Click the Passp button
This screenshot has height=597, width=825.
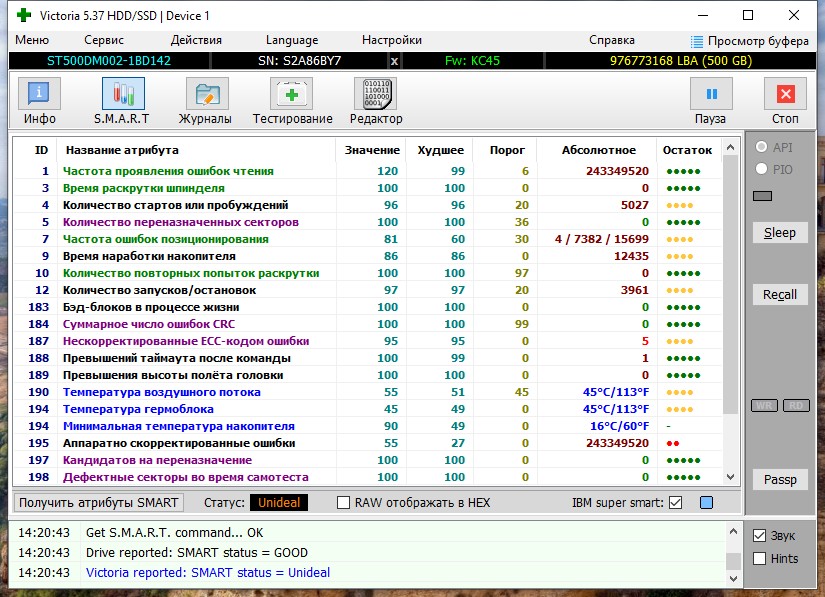click(x=780, y=480)
